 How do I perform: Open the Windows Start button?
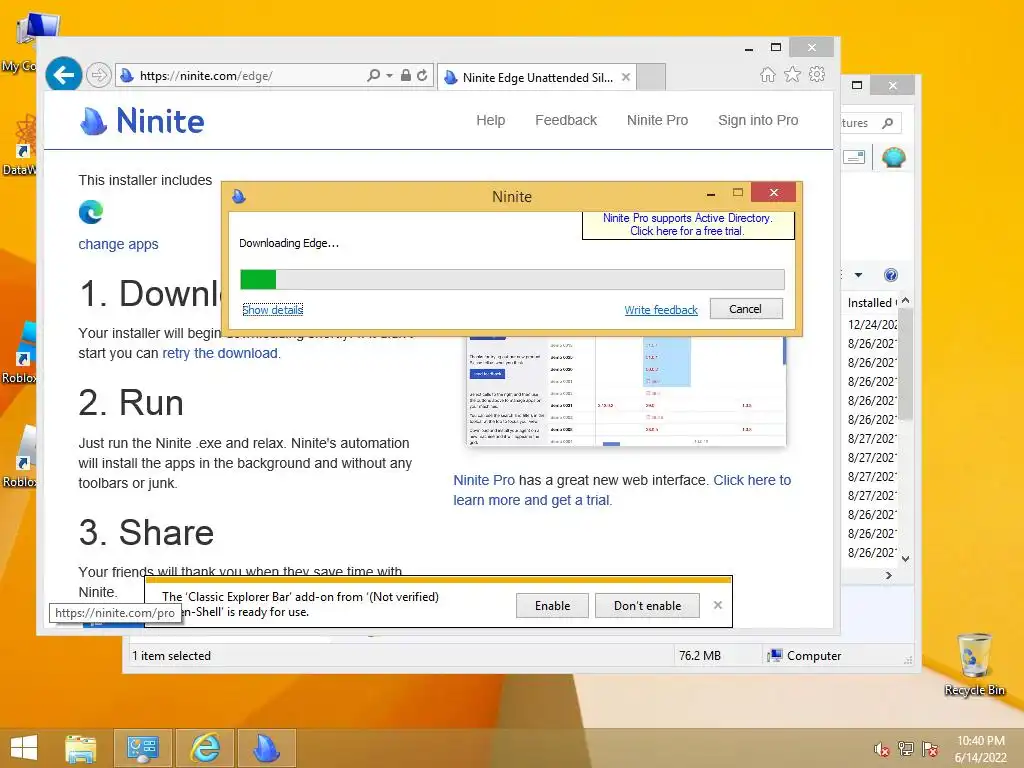coord(24,748)
